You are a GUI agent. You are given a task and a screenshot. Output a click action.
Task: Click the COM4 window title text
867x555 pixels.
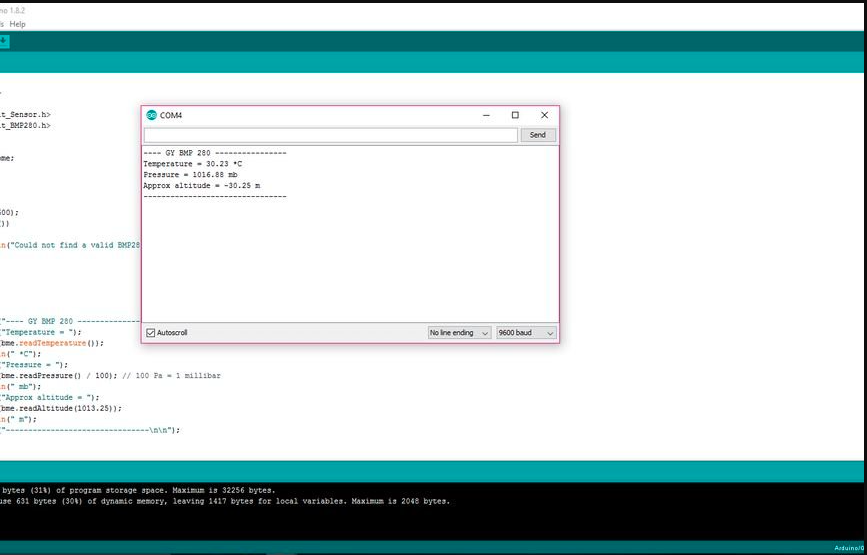tap(171, 115)
